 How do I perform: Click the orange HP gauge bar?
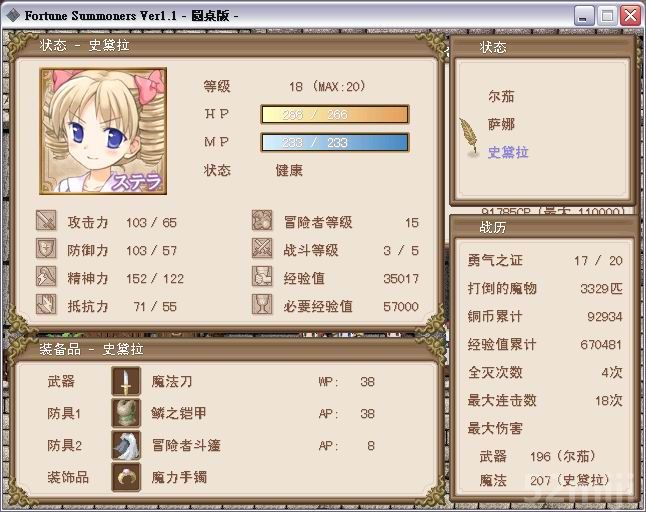335,115
